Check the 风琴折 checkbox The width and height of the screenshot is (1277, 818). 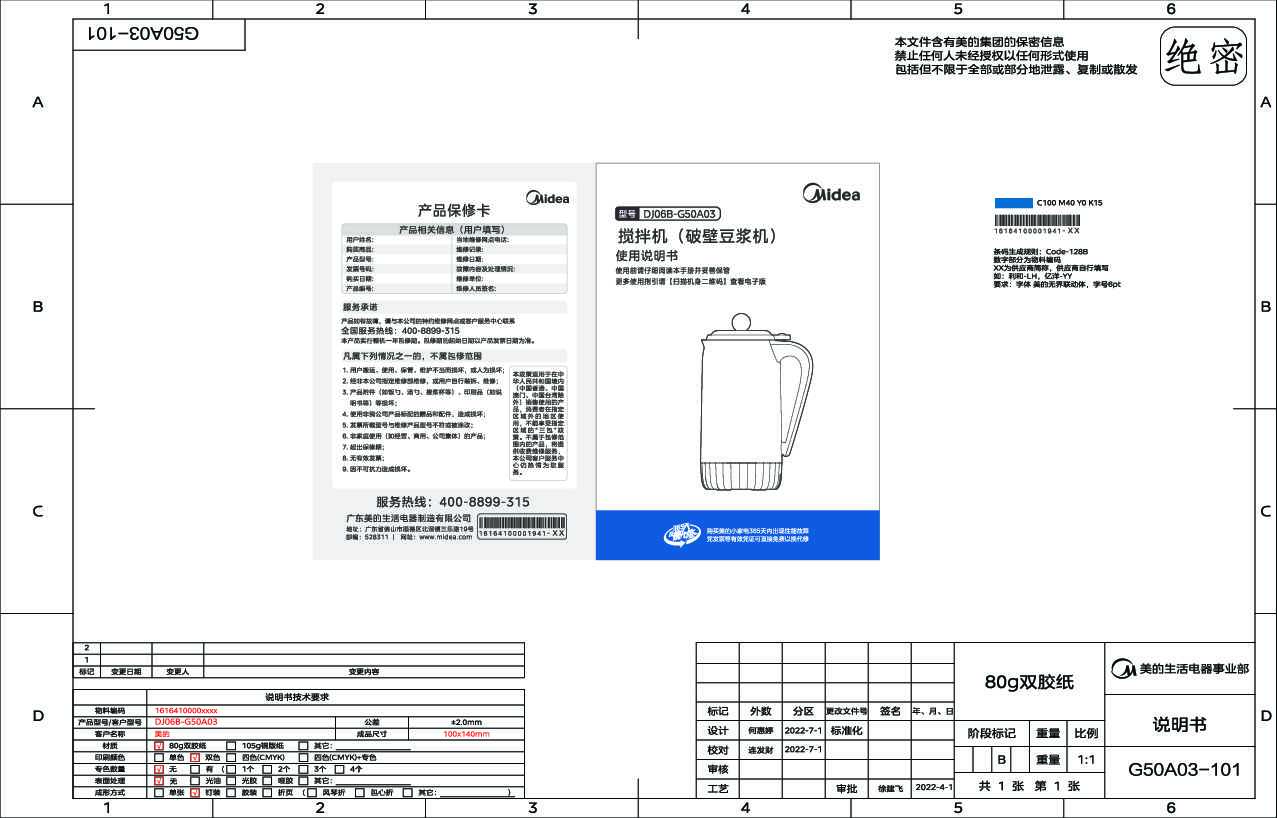coord(311,792)
